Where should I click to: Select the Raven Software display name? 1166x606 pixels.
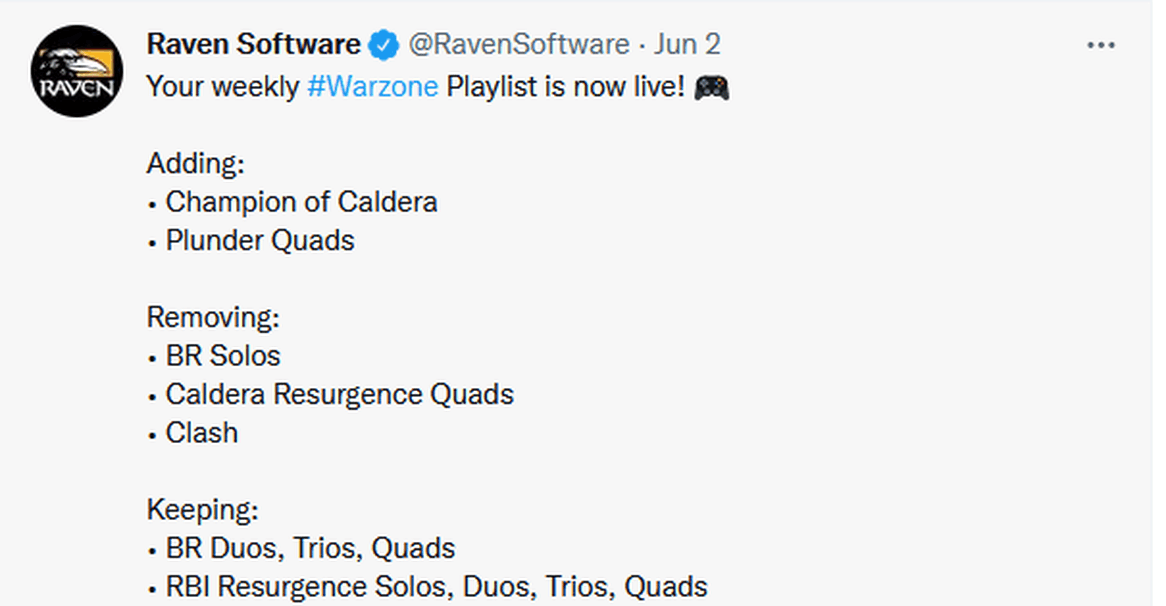(254, 45)
